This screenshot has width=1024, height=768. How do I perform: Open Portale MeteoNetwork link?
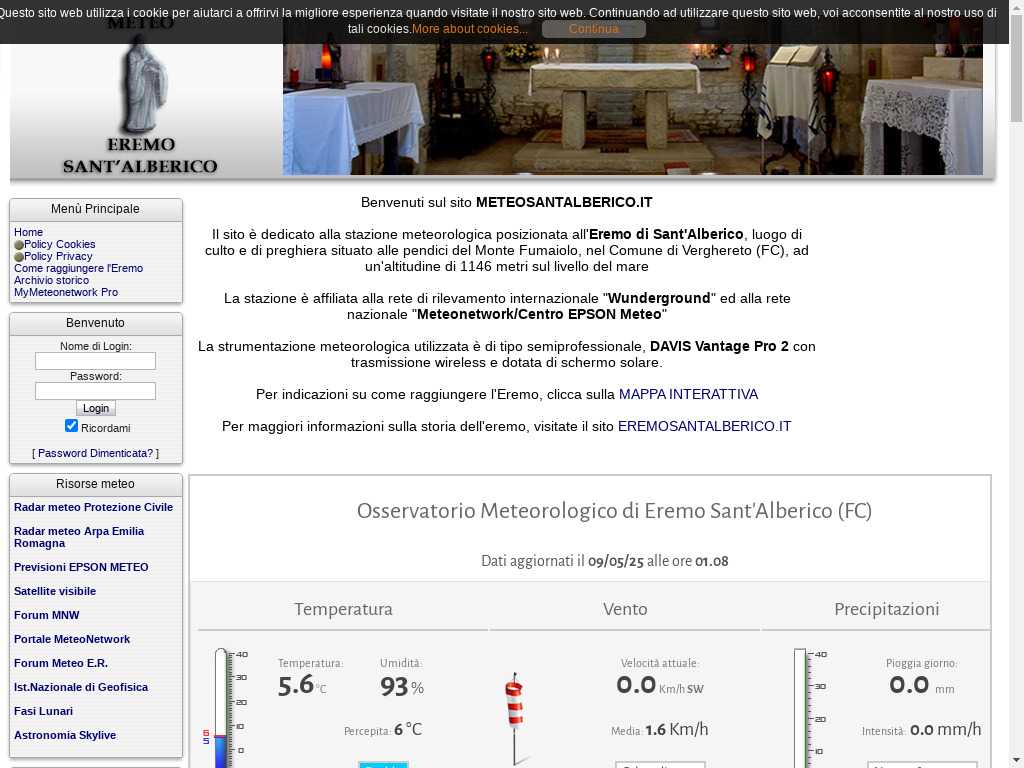72,639
